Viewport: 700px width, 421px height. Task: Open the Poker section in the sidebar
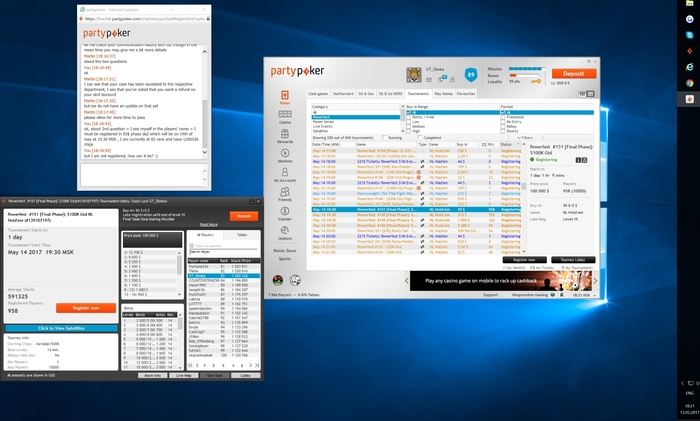click(x=285, y=97)
